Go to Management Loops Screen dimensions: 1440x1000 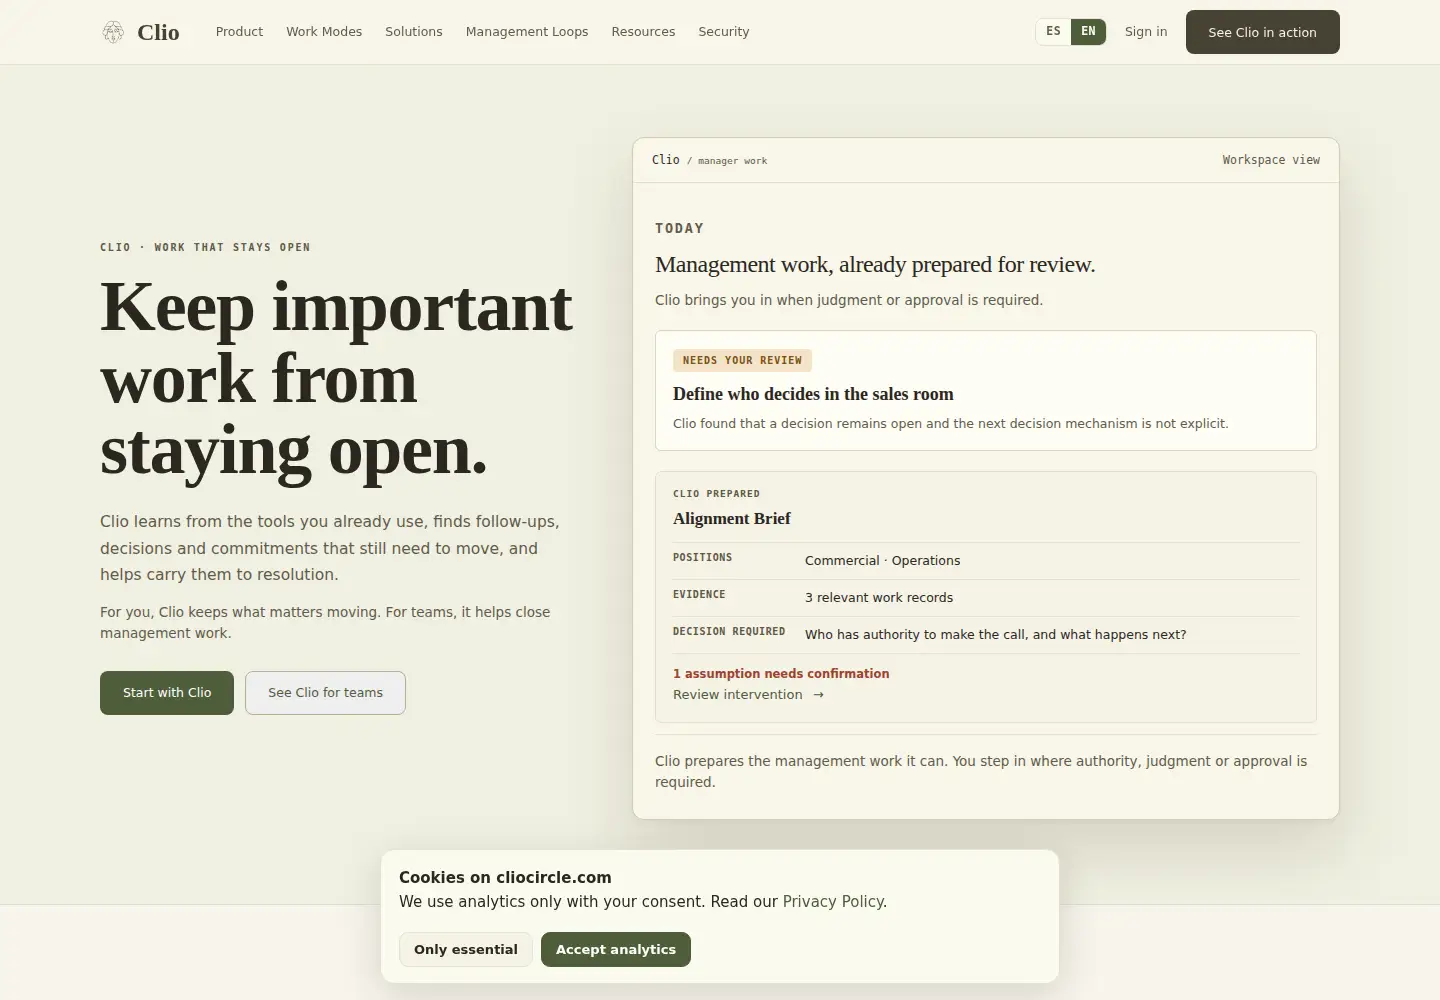point(527,32)
